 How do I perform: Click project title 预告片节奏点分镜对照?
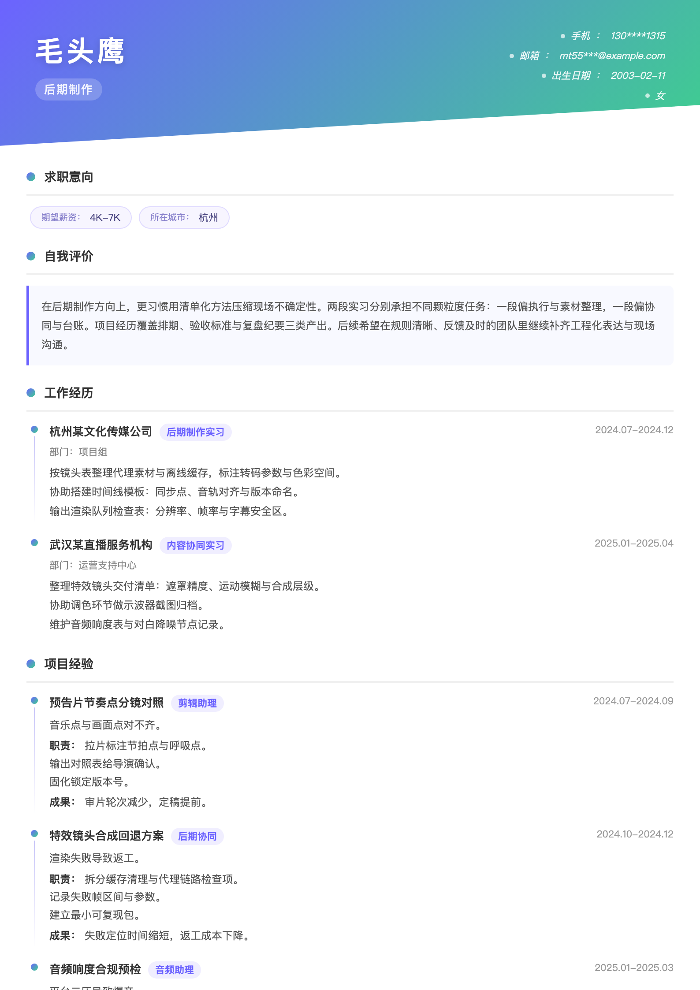point(107,703)
